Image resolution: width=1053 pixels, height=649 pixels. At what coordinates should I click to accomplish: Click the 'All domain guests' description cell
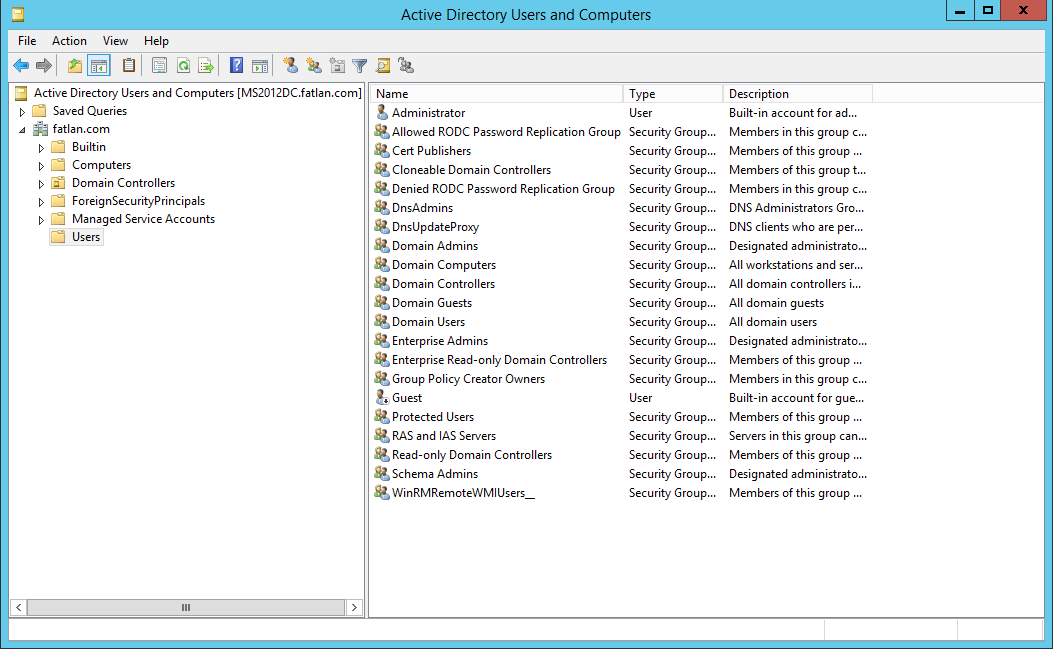pyautogui.click(x=776, y=303)
